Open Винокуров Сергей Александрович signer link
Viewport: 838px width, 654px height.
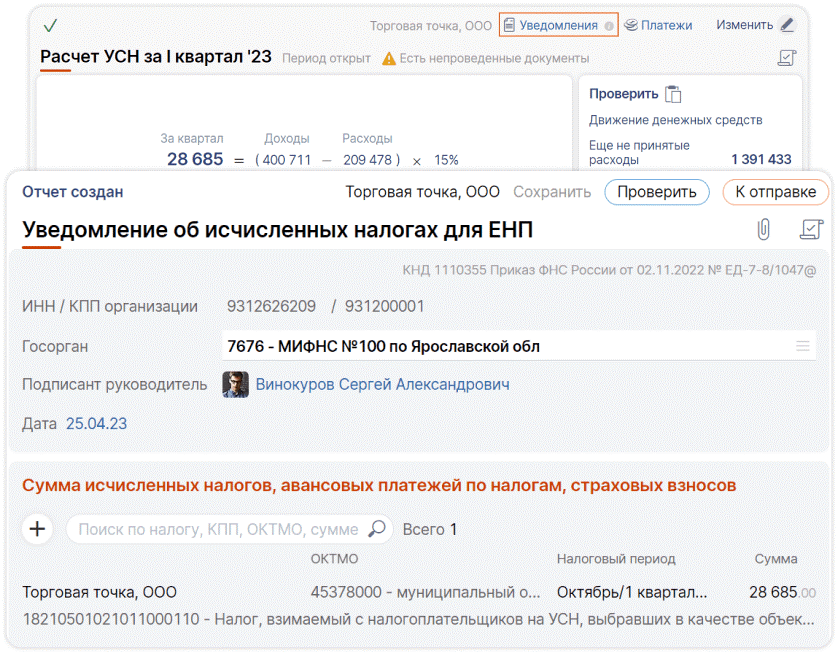(382, 384)
